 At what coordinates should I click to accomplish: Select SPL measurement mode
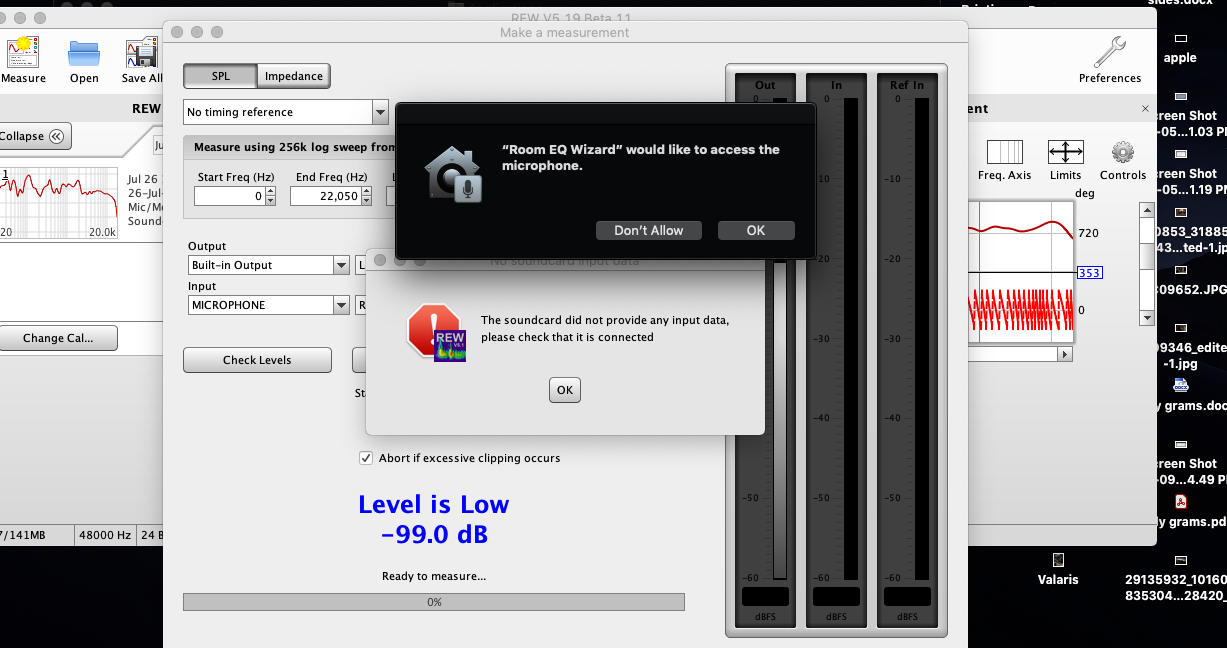click(x=220, y=76)
